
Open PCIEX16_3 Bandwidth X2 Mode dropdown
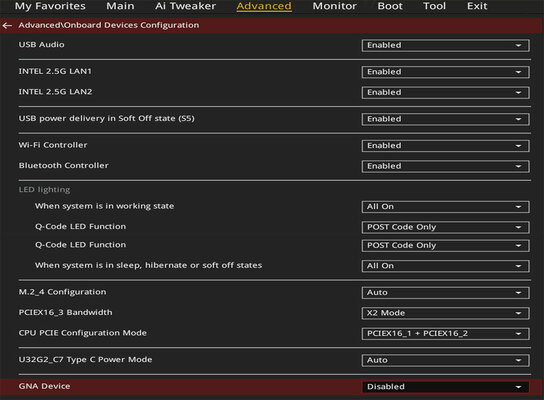[445, 313]
